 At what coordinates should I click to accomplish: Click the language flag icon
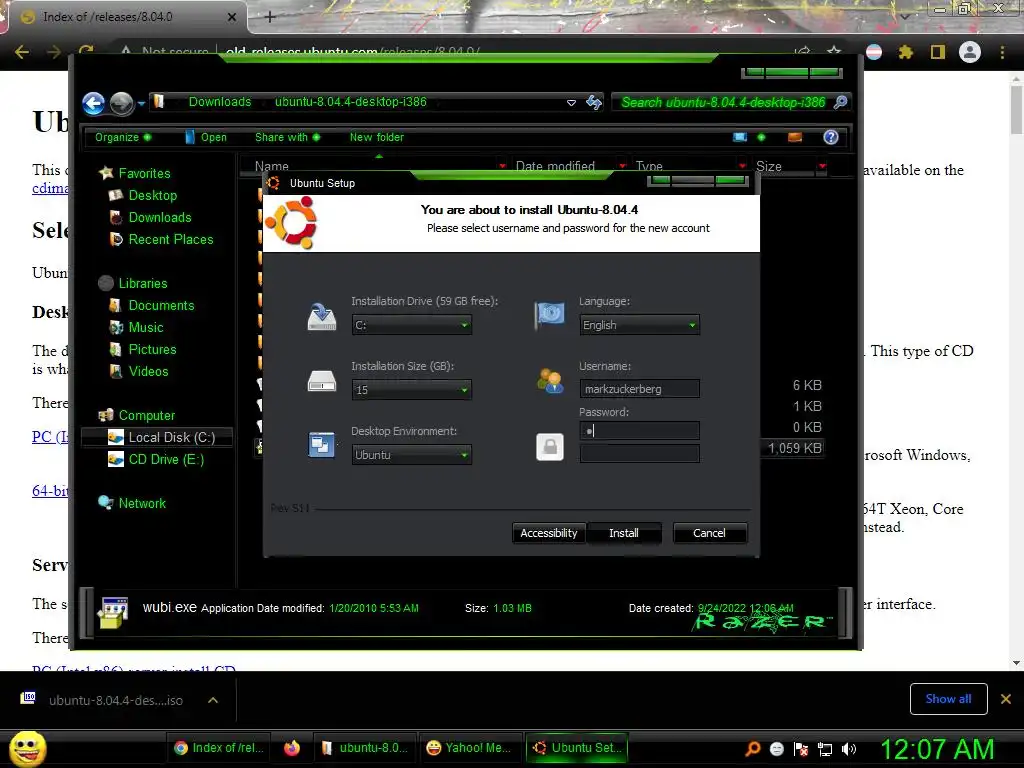click(x=549, y=316)
